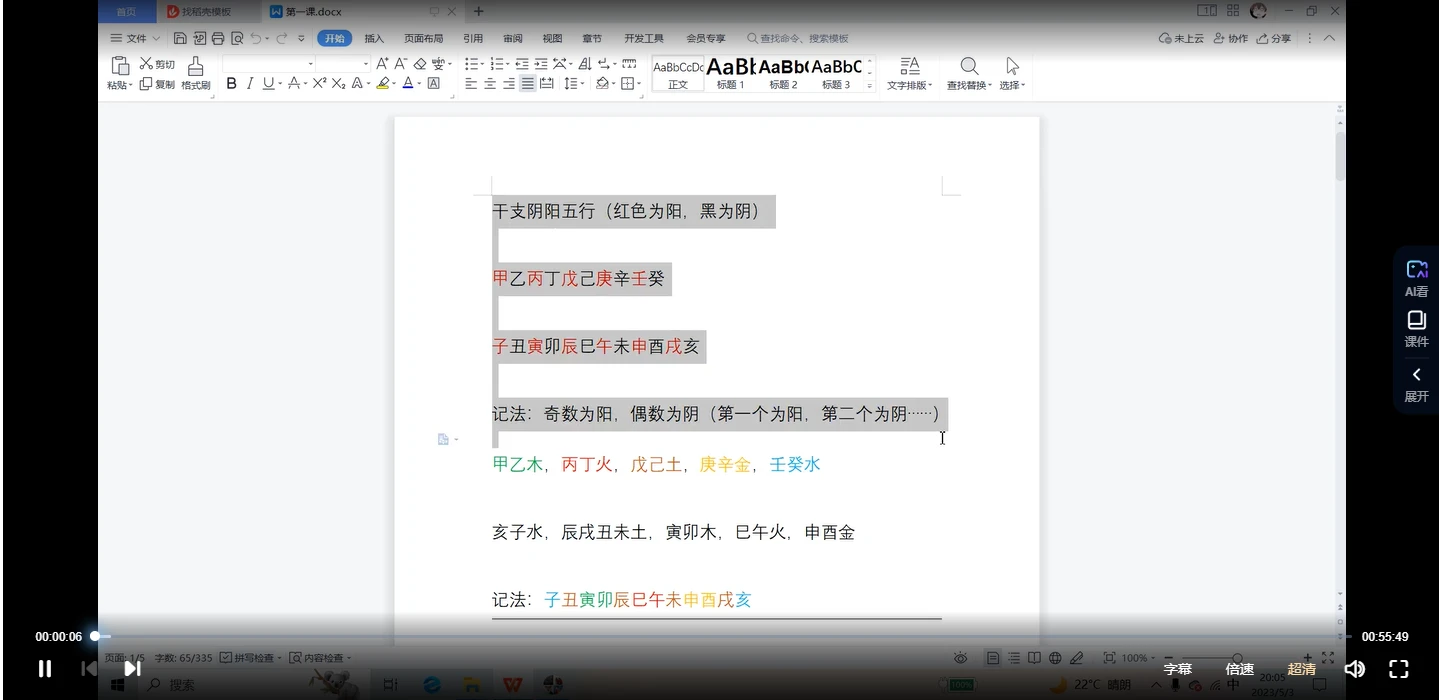Click the Save icon in quick access bar
The width and height of the screenshot is (1439, 700).
click(x=180, y=38)
